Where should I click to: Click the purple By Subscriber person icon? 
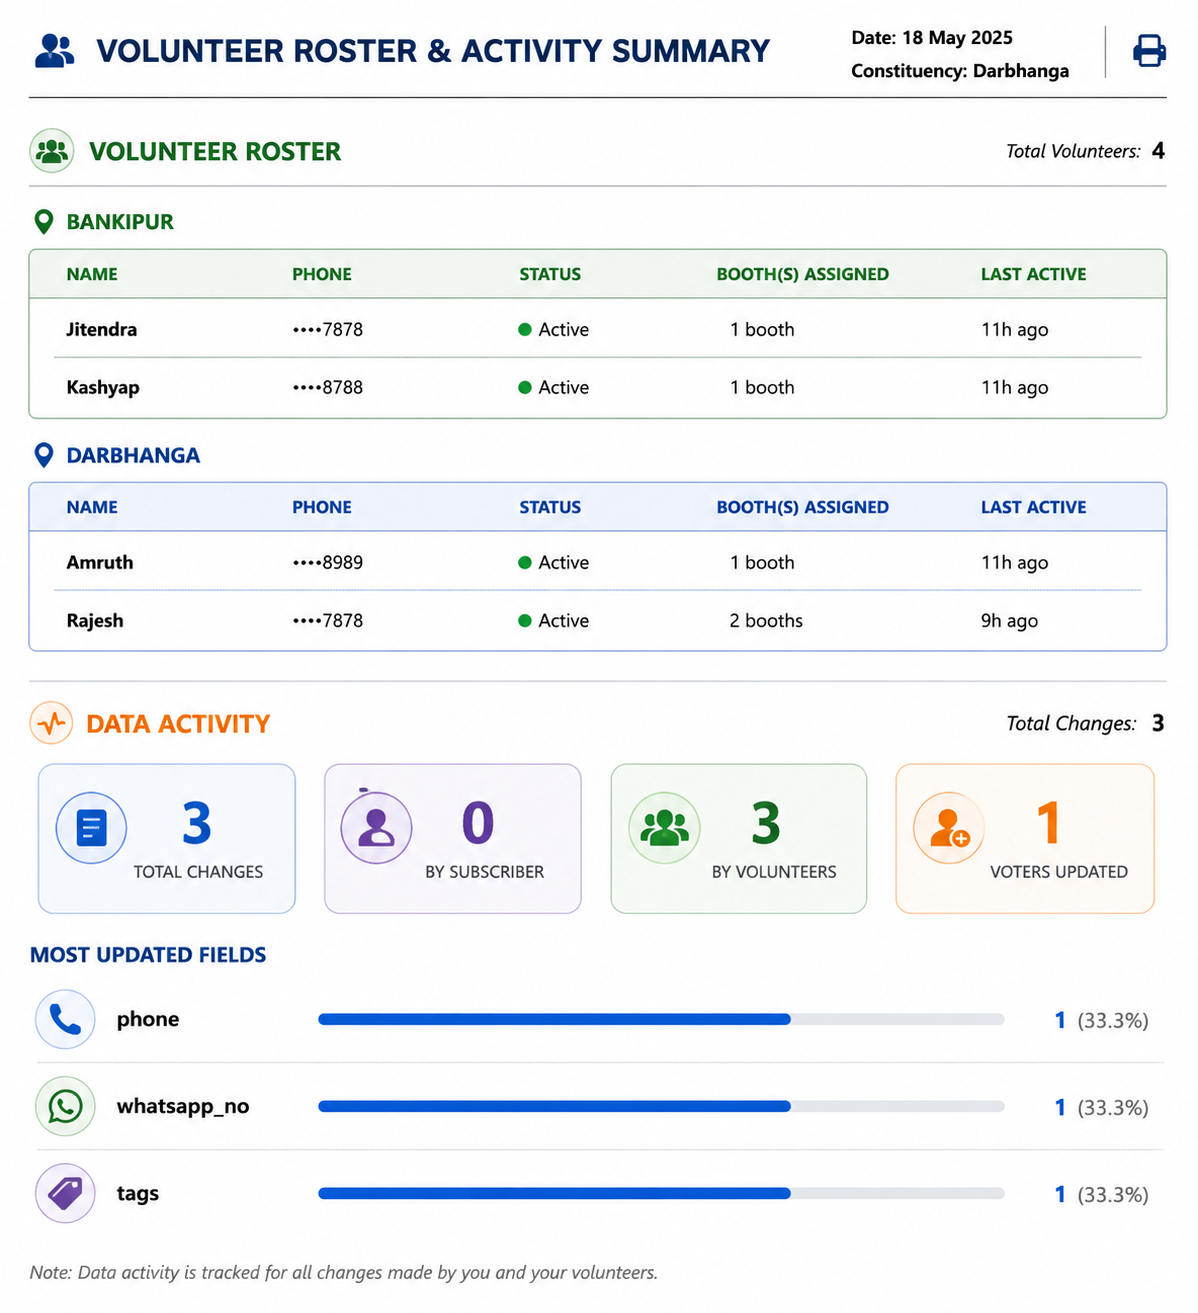point(377,828)
